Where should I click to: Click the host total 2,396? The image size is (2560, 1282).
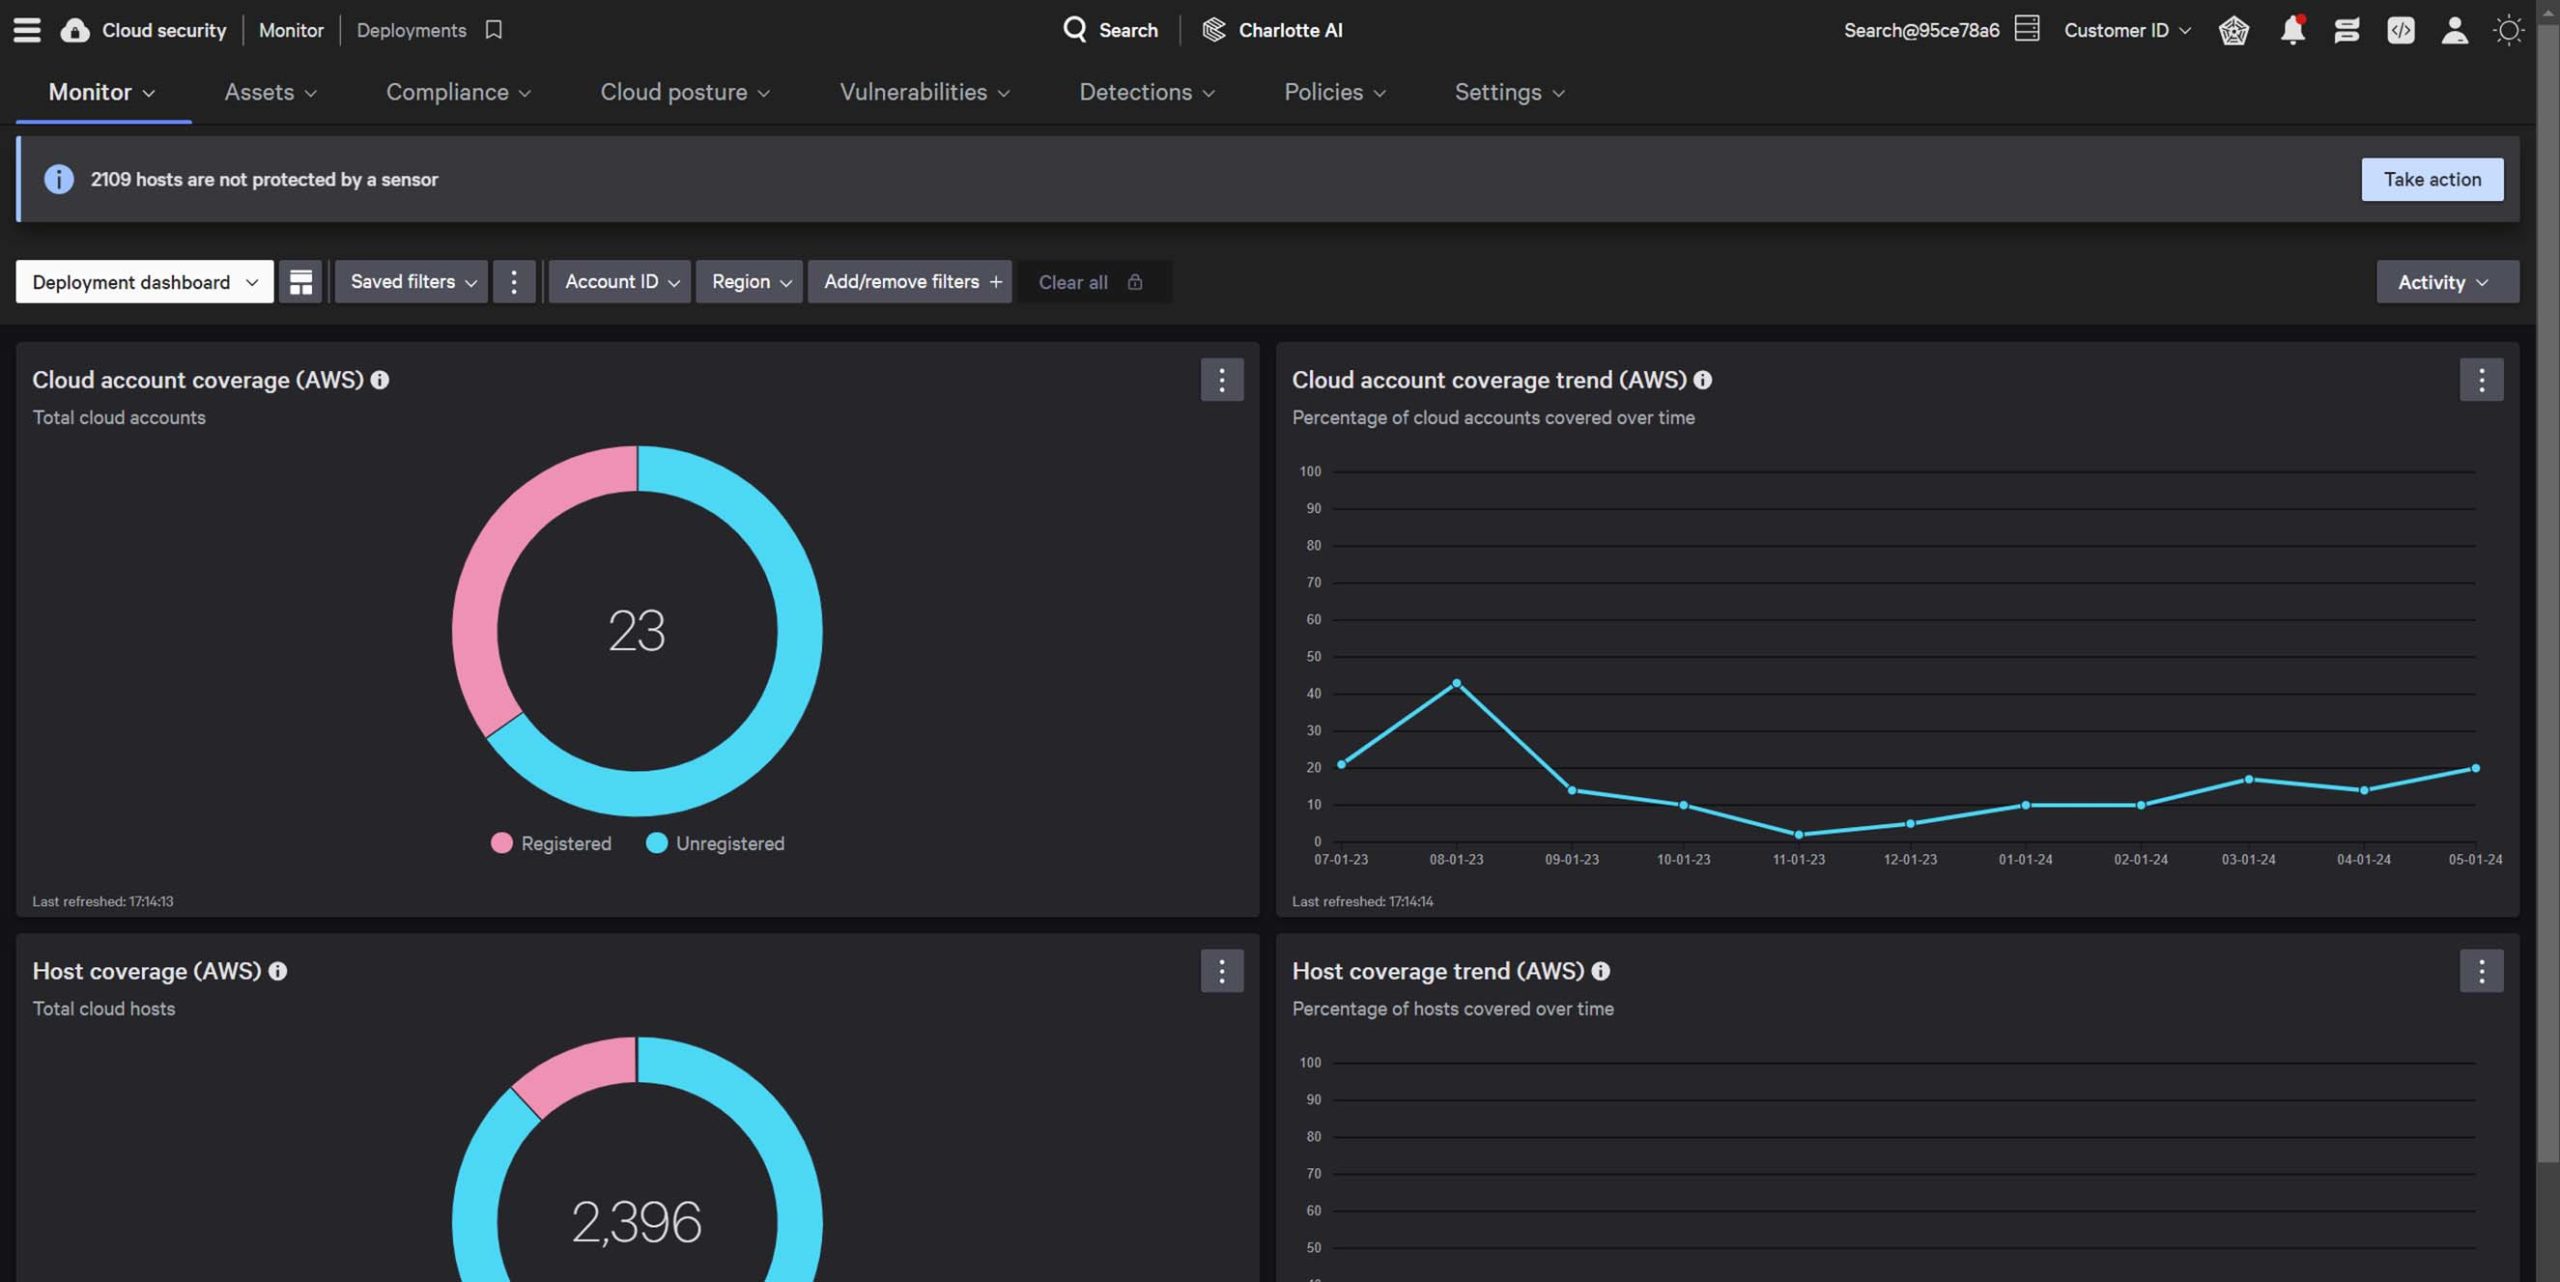pyautogui.click(x=637, y=1222)
